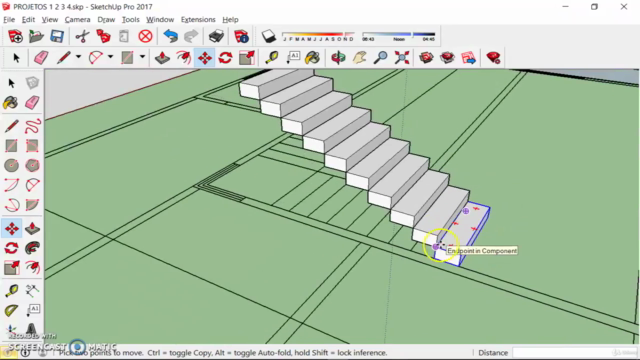Open the Extension Warehouse icon
The image size is (640, 360).
(x=447, y=58)
